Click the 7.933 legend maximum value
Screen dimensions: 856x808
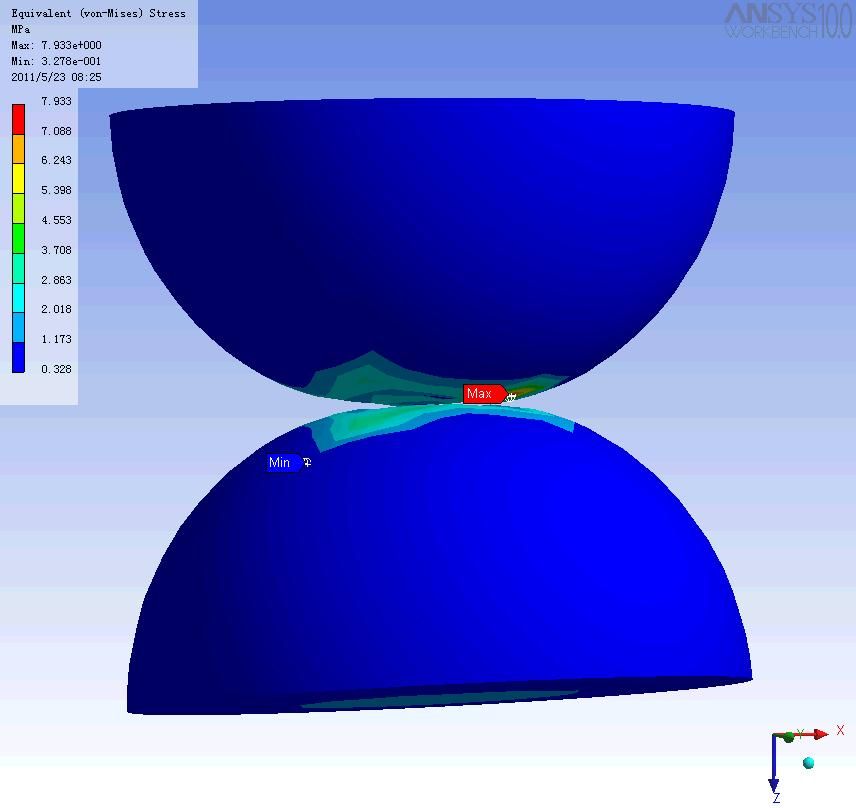click(x=56, y=102)
